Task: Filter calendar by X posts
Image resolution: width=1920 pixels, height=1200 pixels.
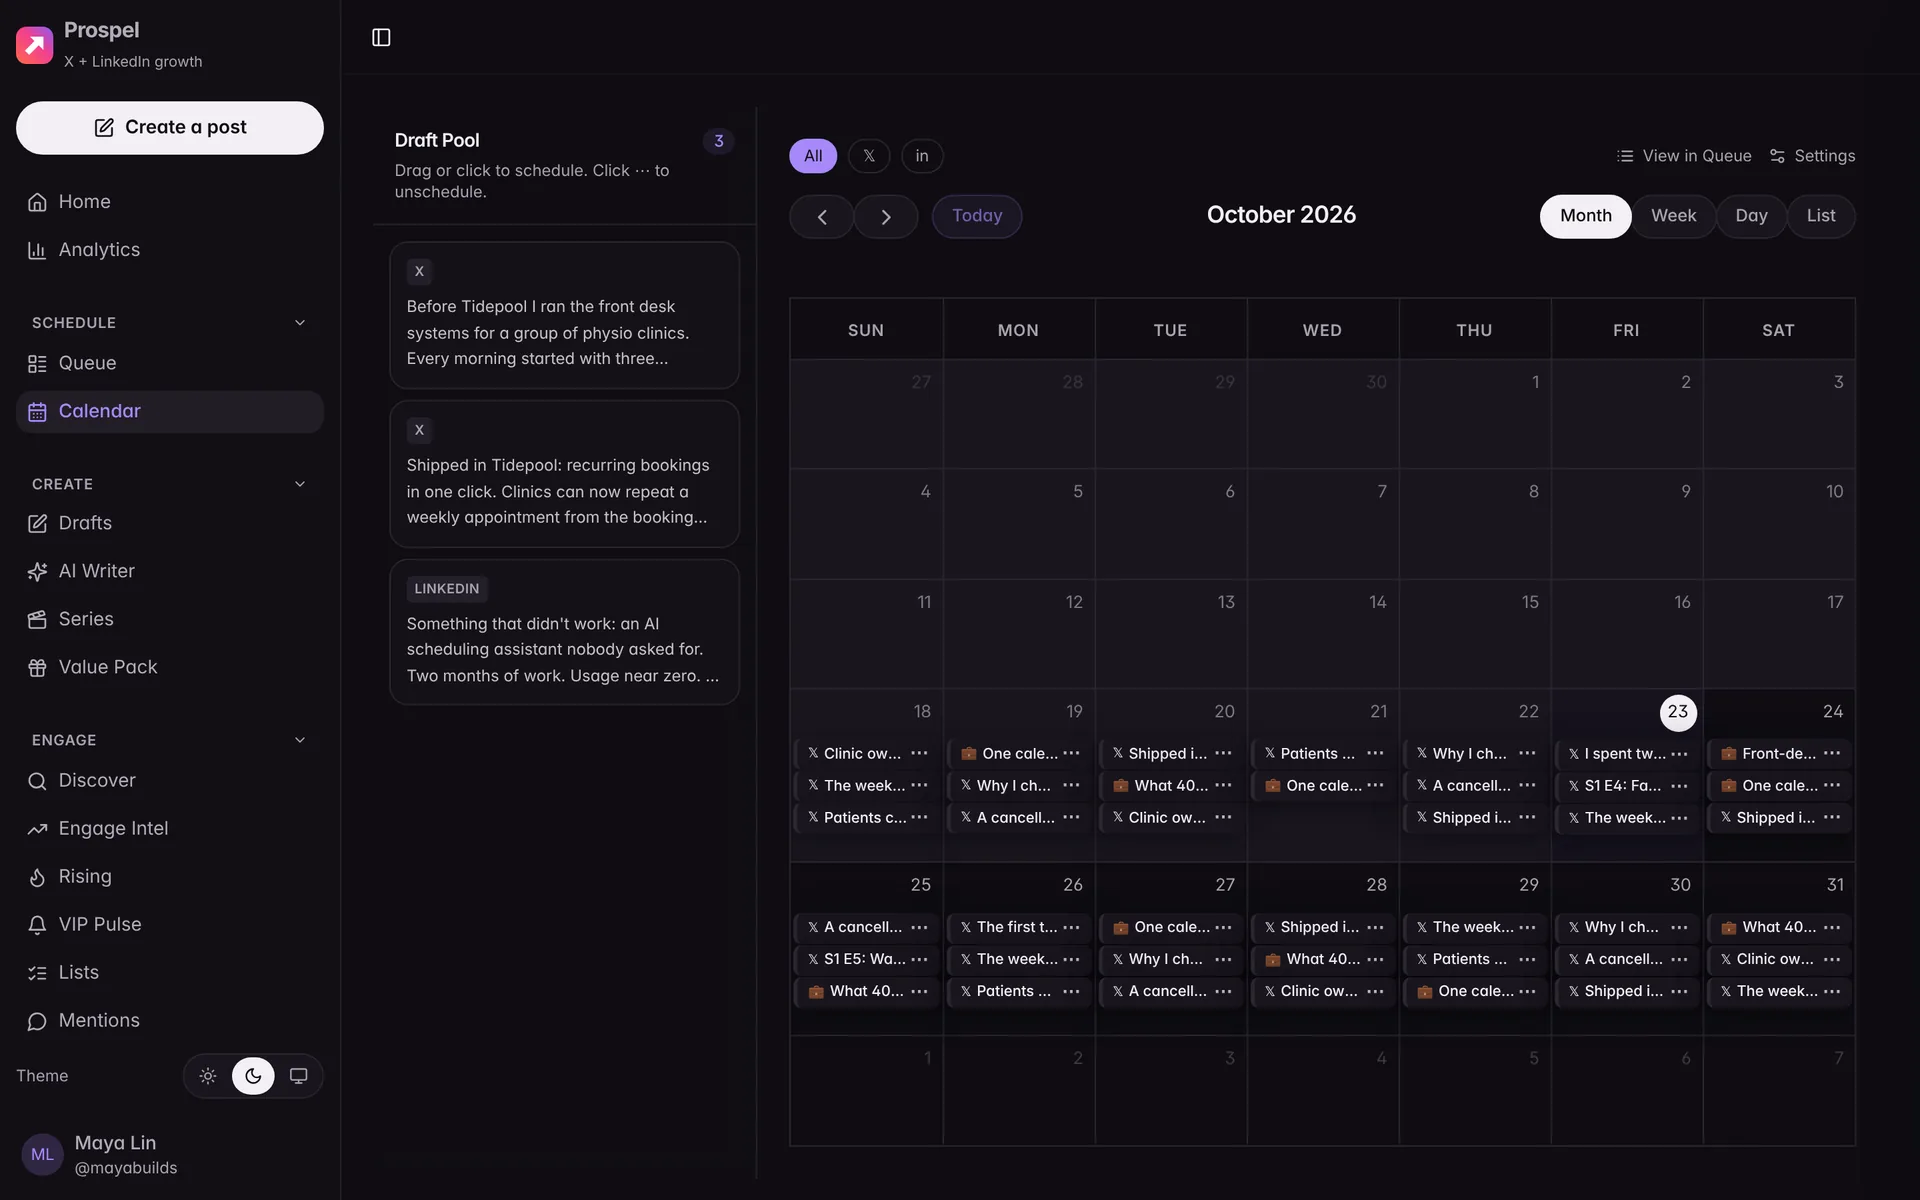Action: (x=869, y=156)
